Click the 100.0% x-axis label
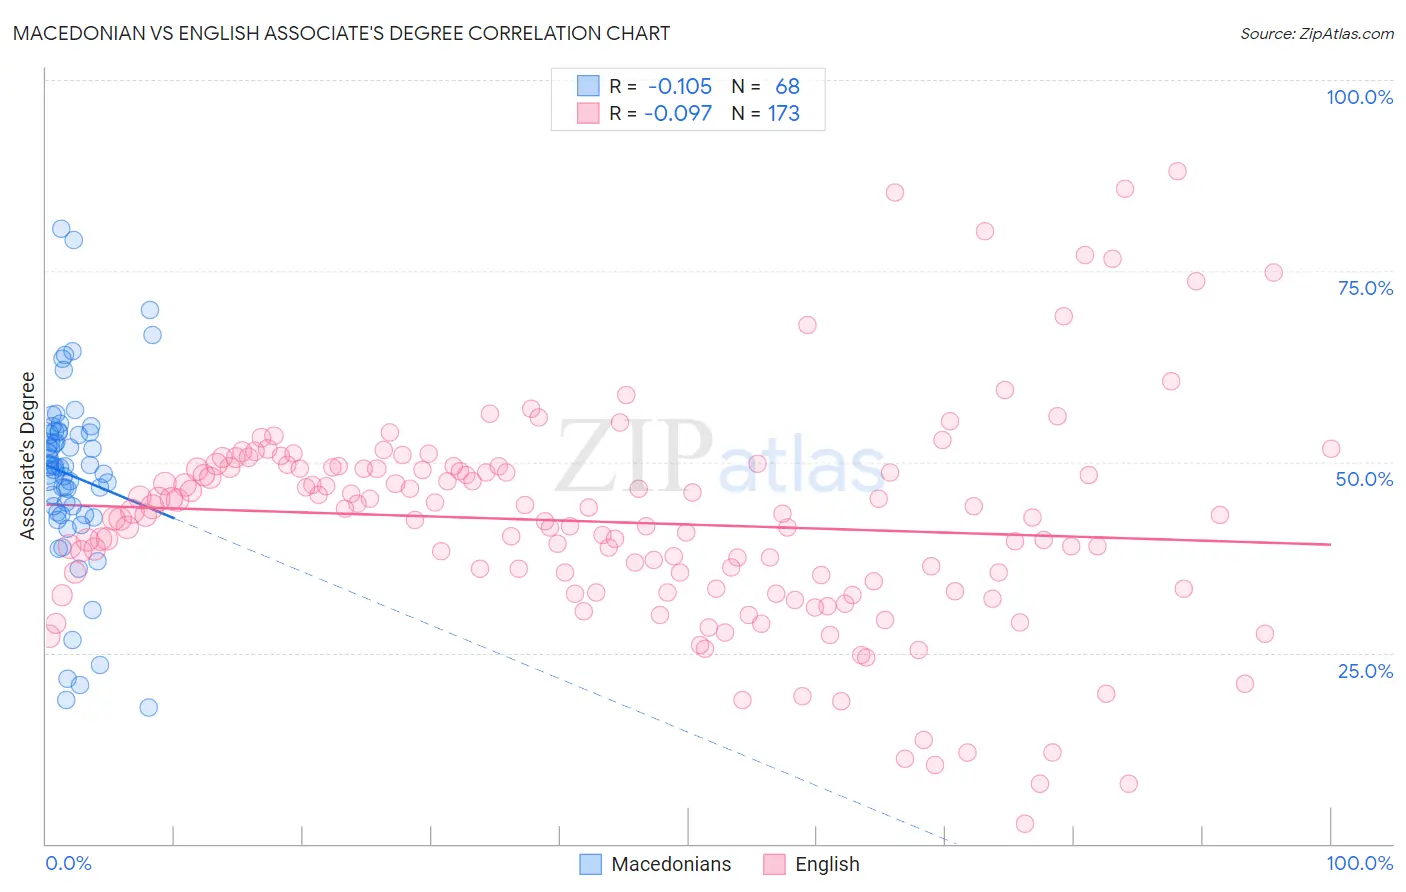The height and width of the screenshot is (892, 1406). (1359, 863)
